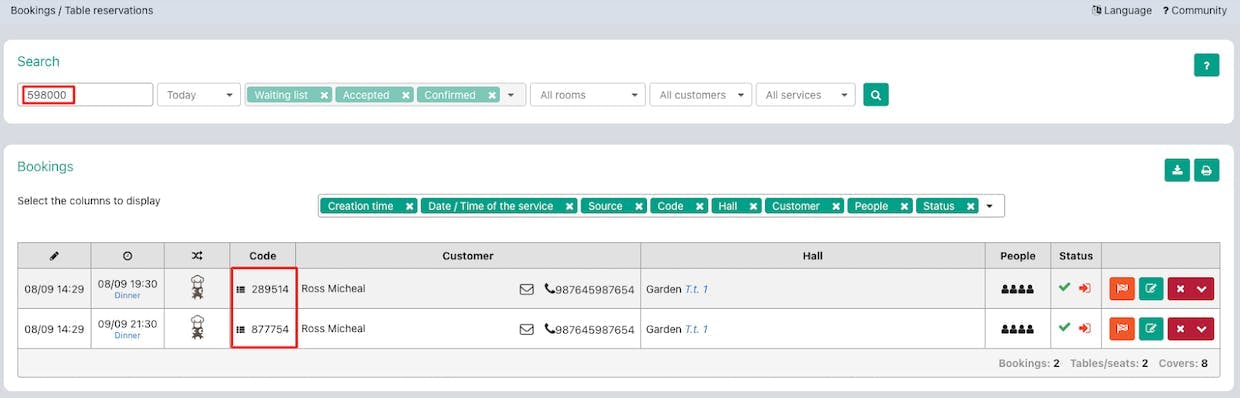Edit booking 877754 with the pencil button

click(1151, 329)
